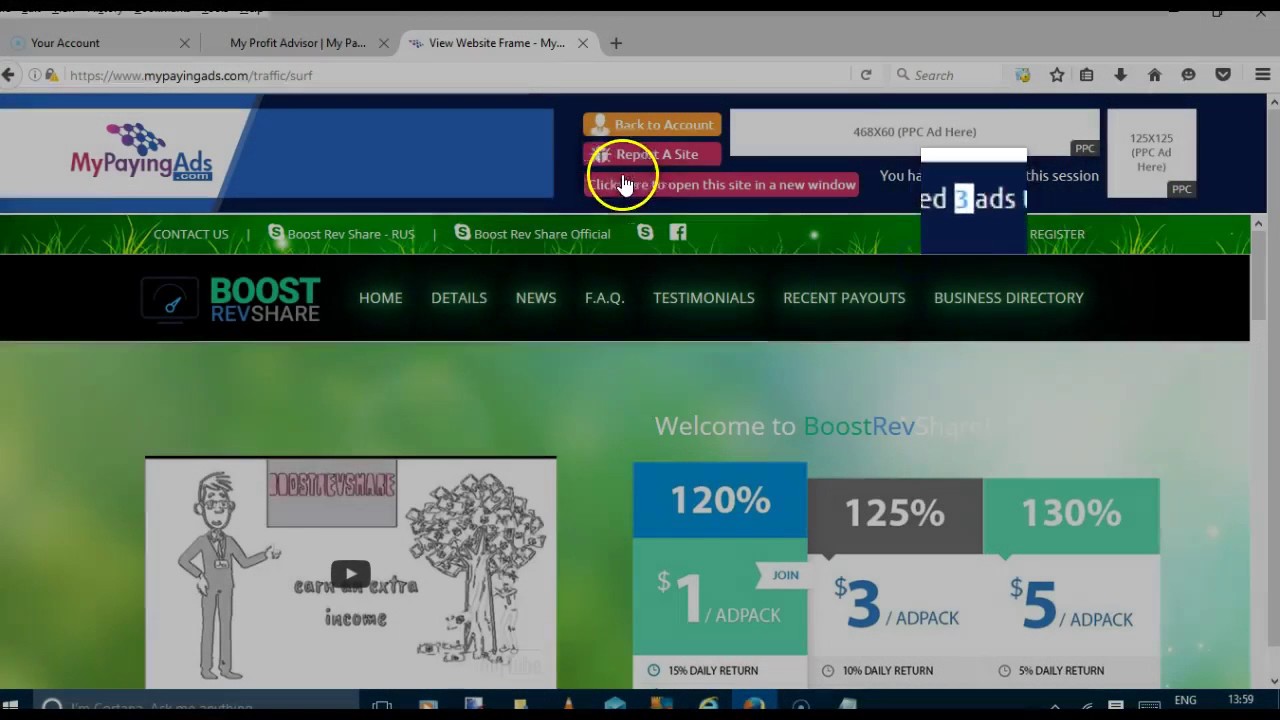Go to the browser Home icon

1154,75
